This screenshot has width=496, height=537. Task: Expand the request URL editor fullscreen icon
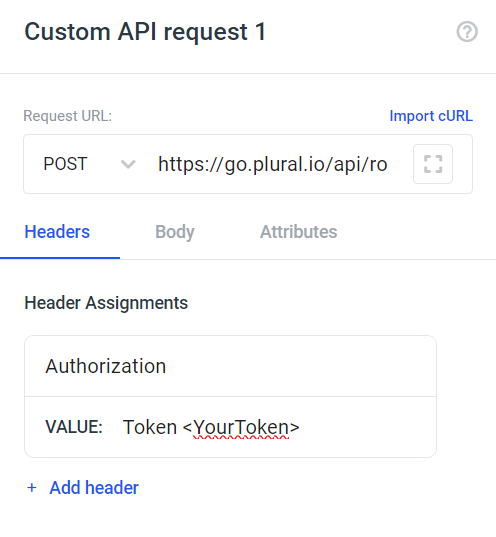(433, 164)
